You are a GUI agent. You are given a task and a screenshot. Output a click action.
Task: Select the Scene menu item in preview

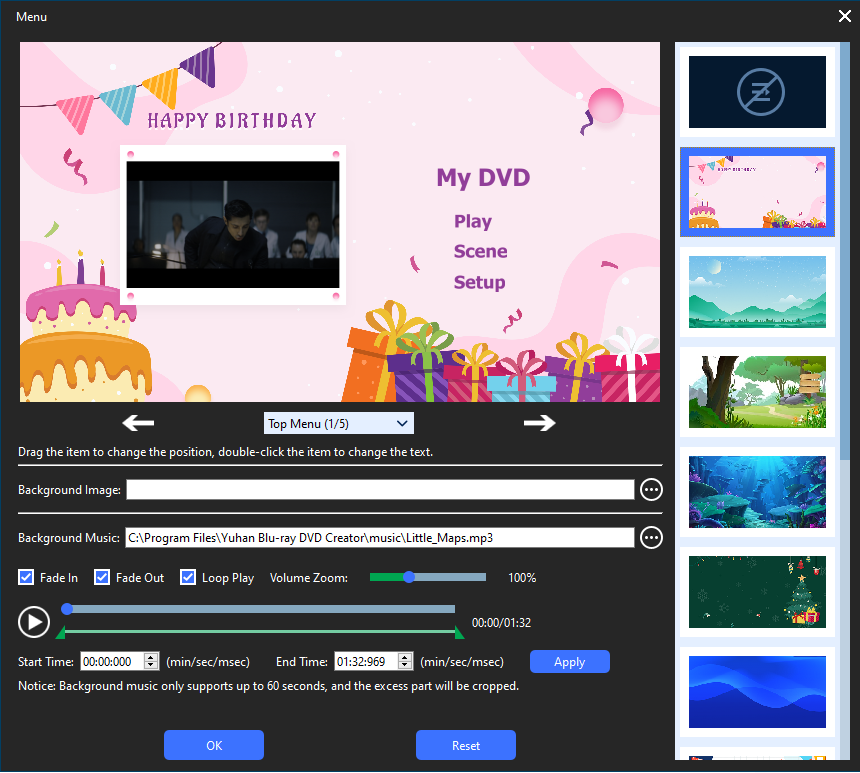point(480,252)
